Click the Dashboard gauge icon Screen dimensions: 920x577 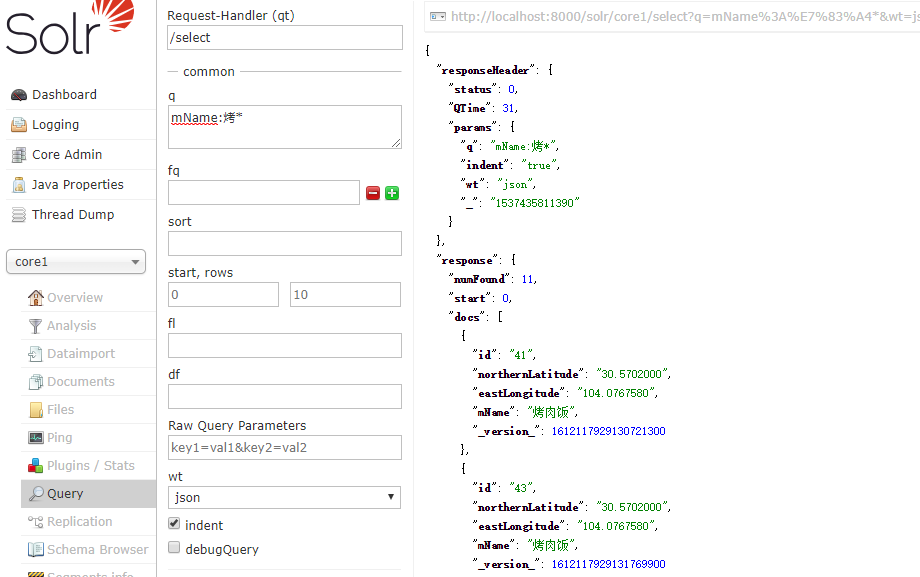[19, 95]
